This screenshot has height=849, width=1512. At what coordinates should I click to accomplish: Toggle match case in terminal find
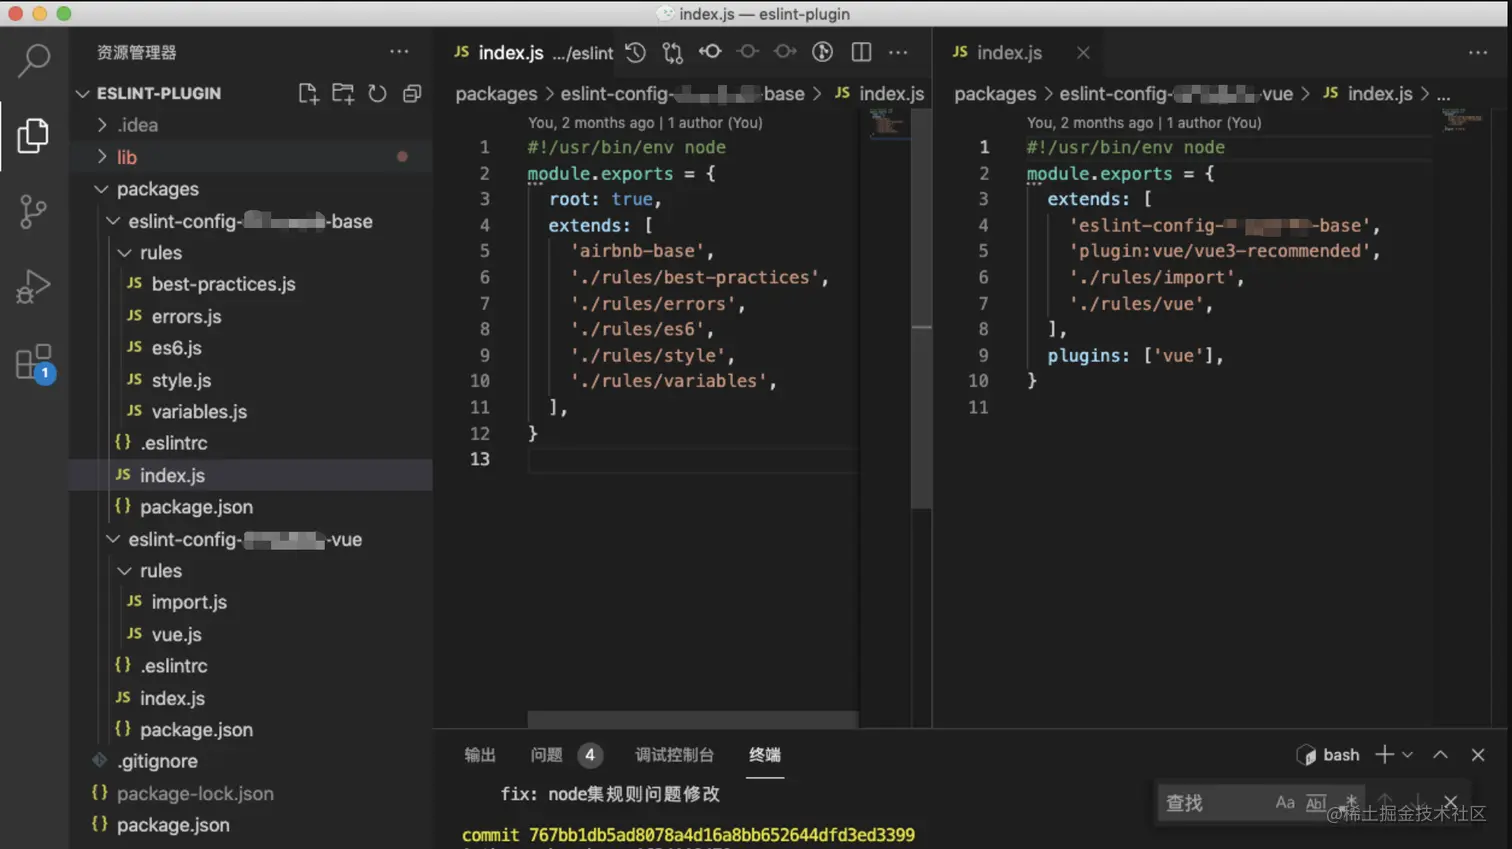1285,803
